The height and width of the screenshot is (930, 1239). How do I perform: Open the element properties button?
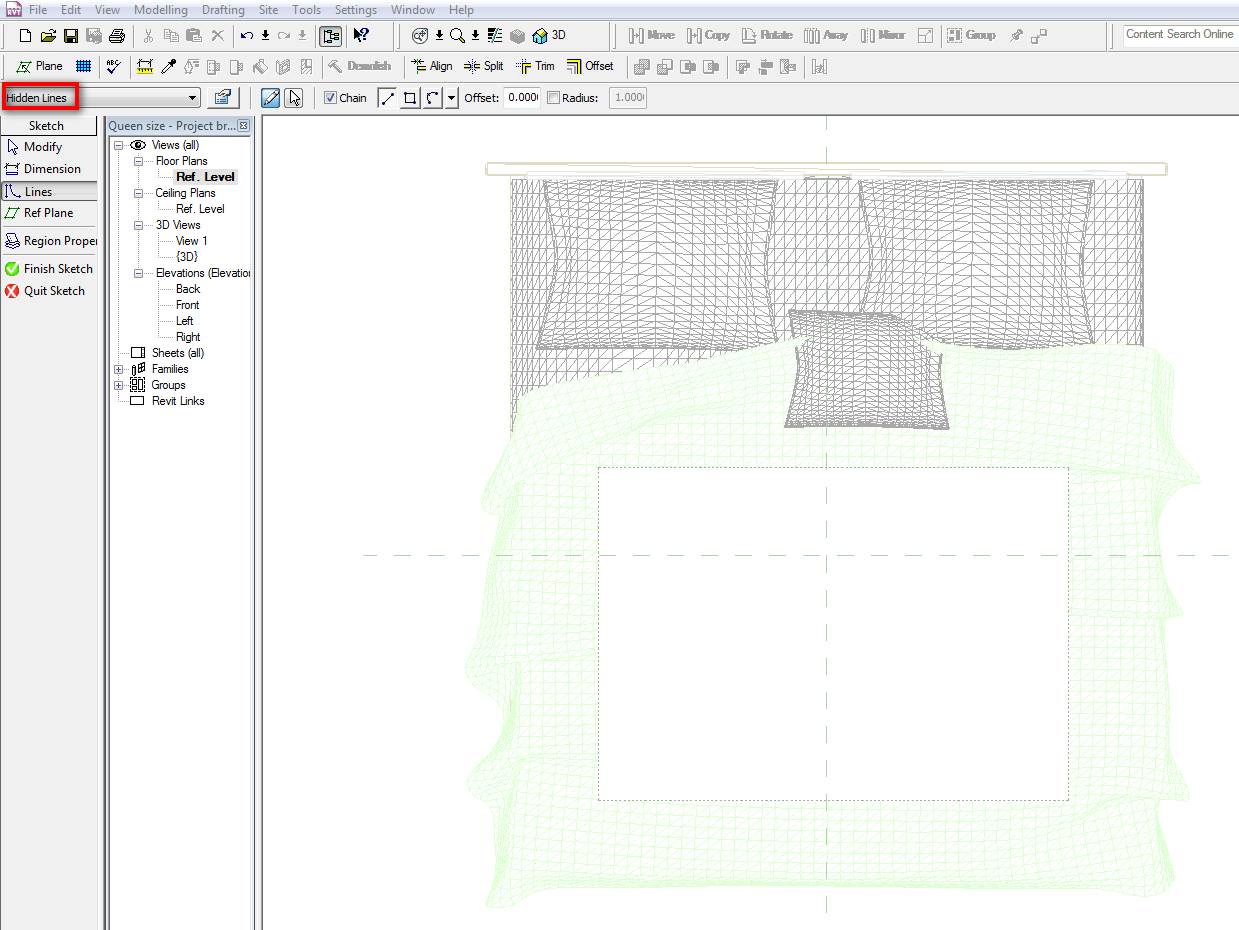(222, 98)
